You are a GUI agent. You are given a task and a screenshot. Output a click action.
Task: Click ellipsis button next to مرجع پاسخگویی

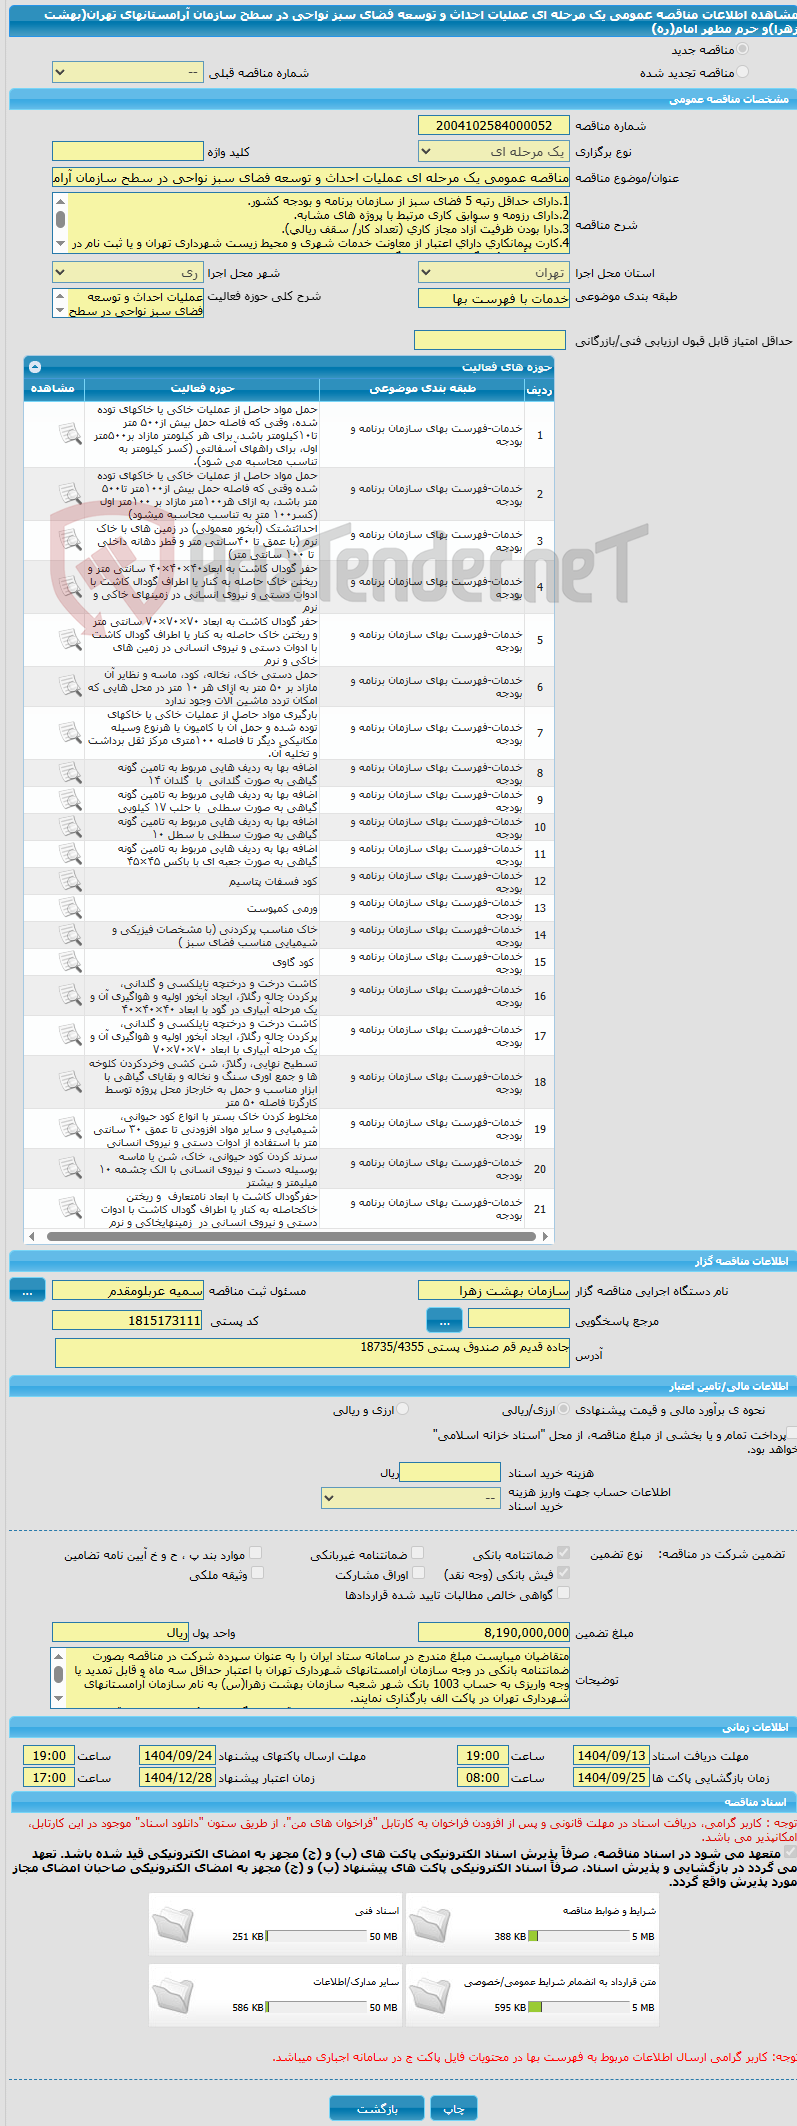point(445,1321)
